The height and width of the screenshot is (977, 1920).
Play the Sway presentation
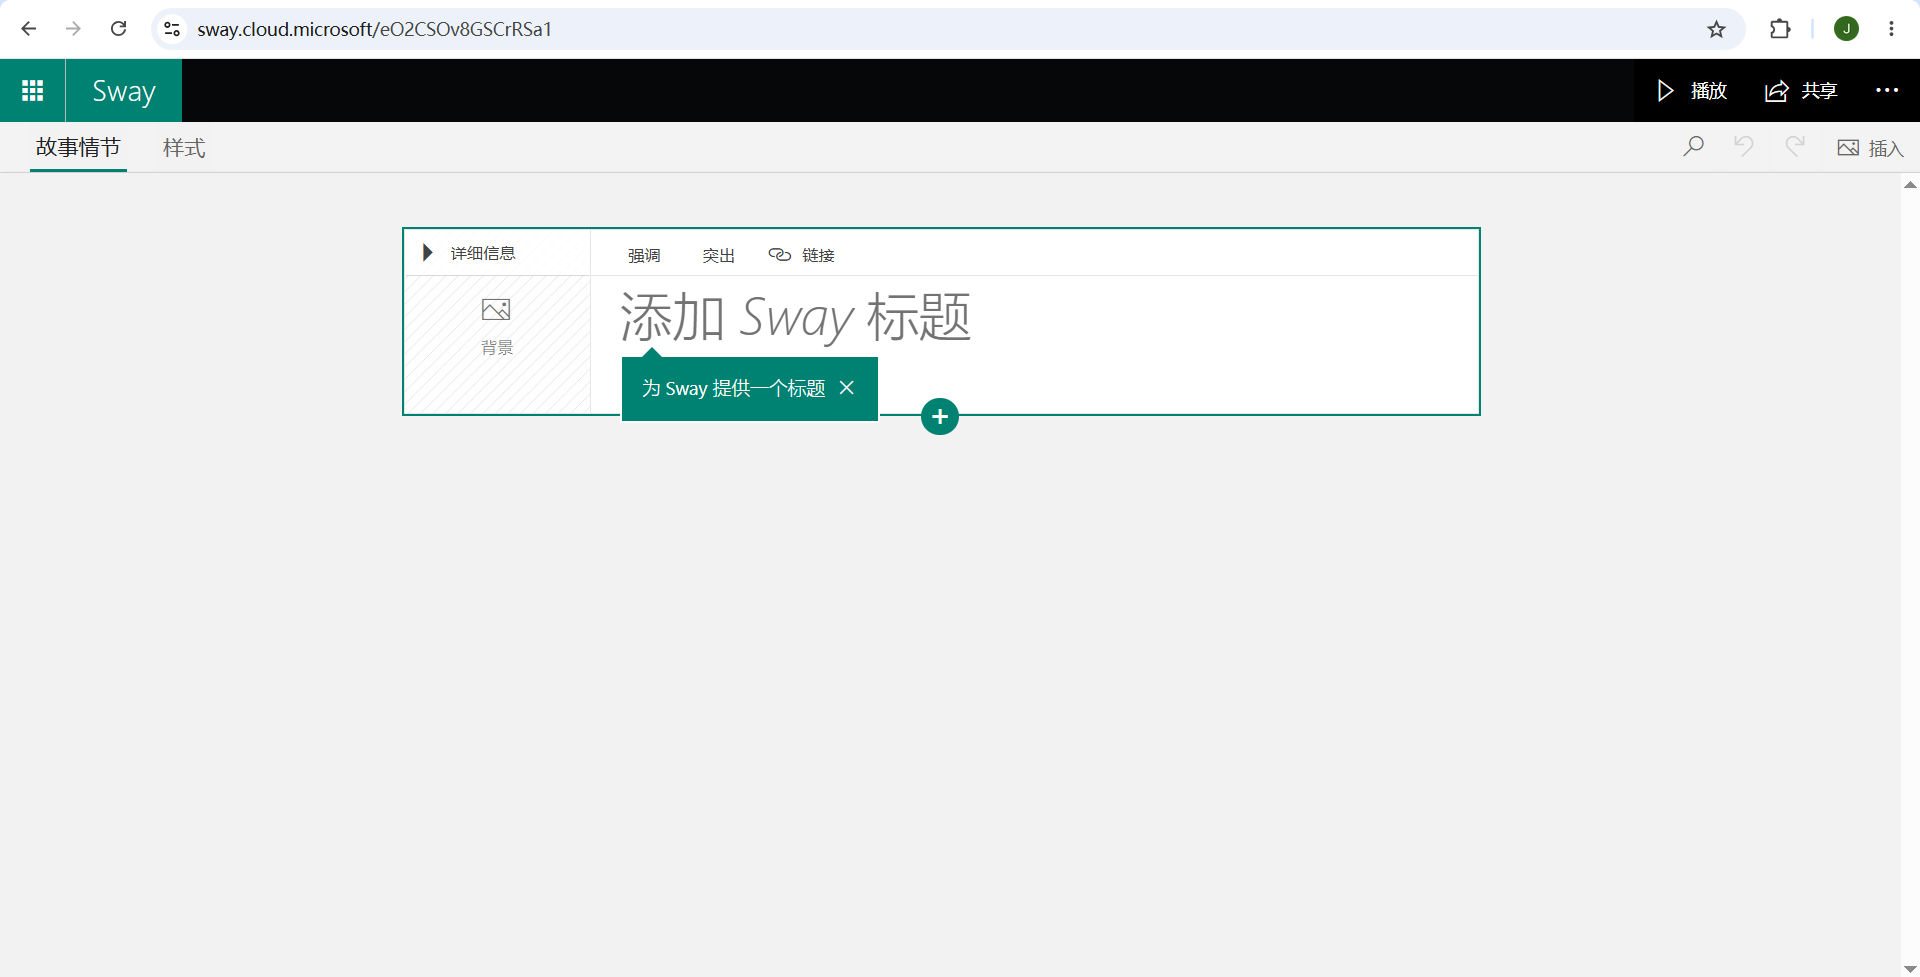(x=1691, y=91)
